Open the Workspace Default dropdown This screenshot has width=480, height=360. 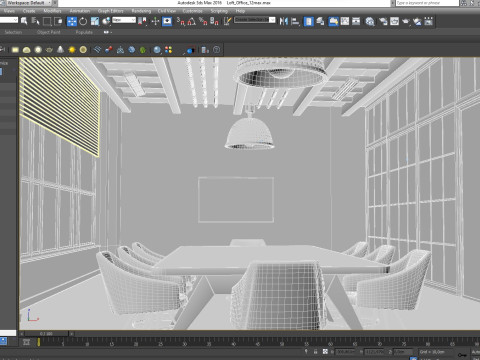pos(29,3)
